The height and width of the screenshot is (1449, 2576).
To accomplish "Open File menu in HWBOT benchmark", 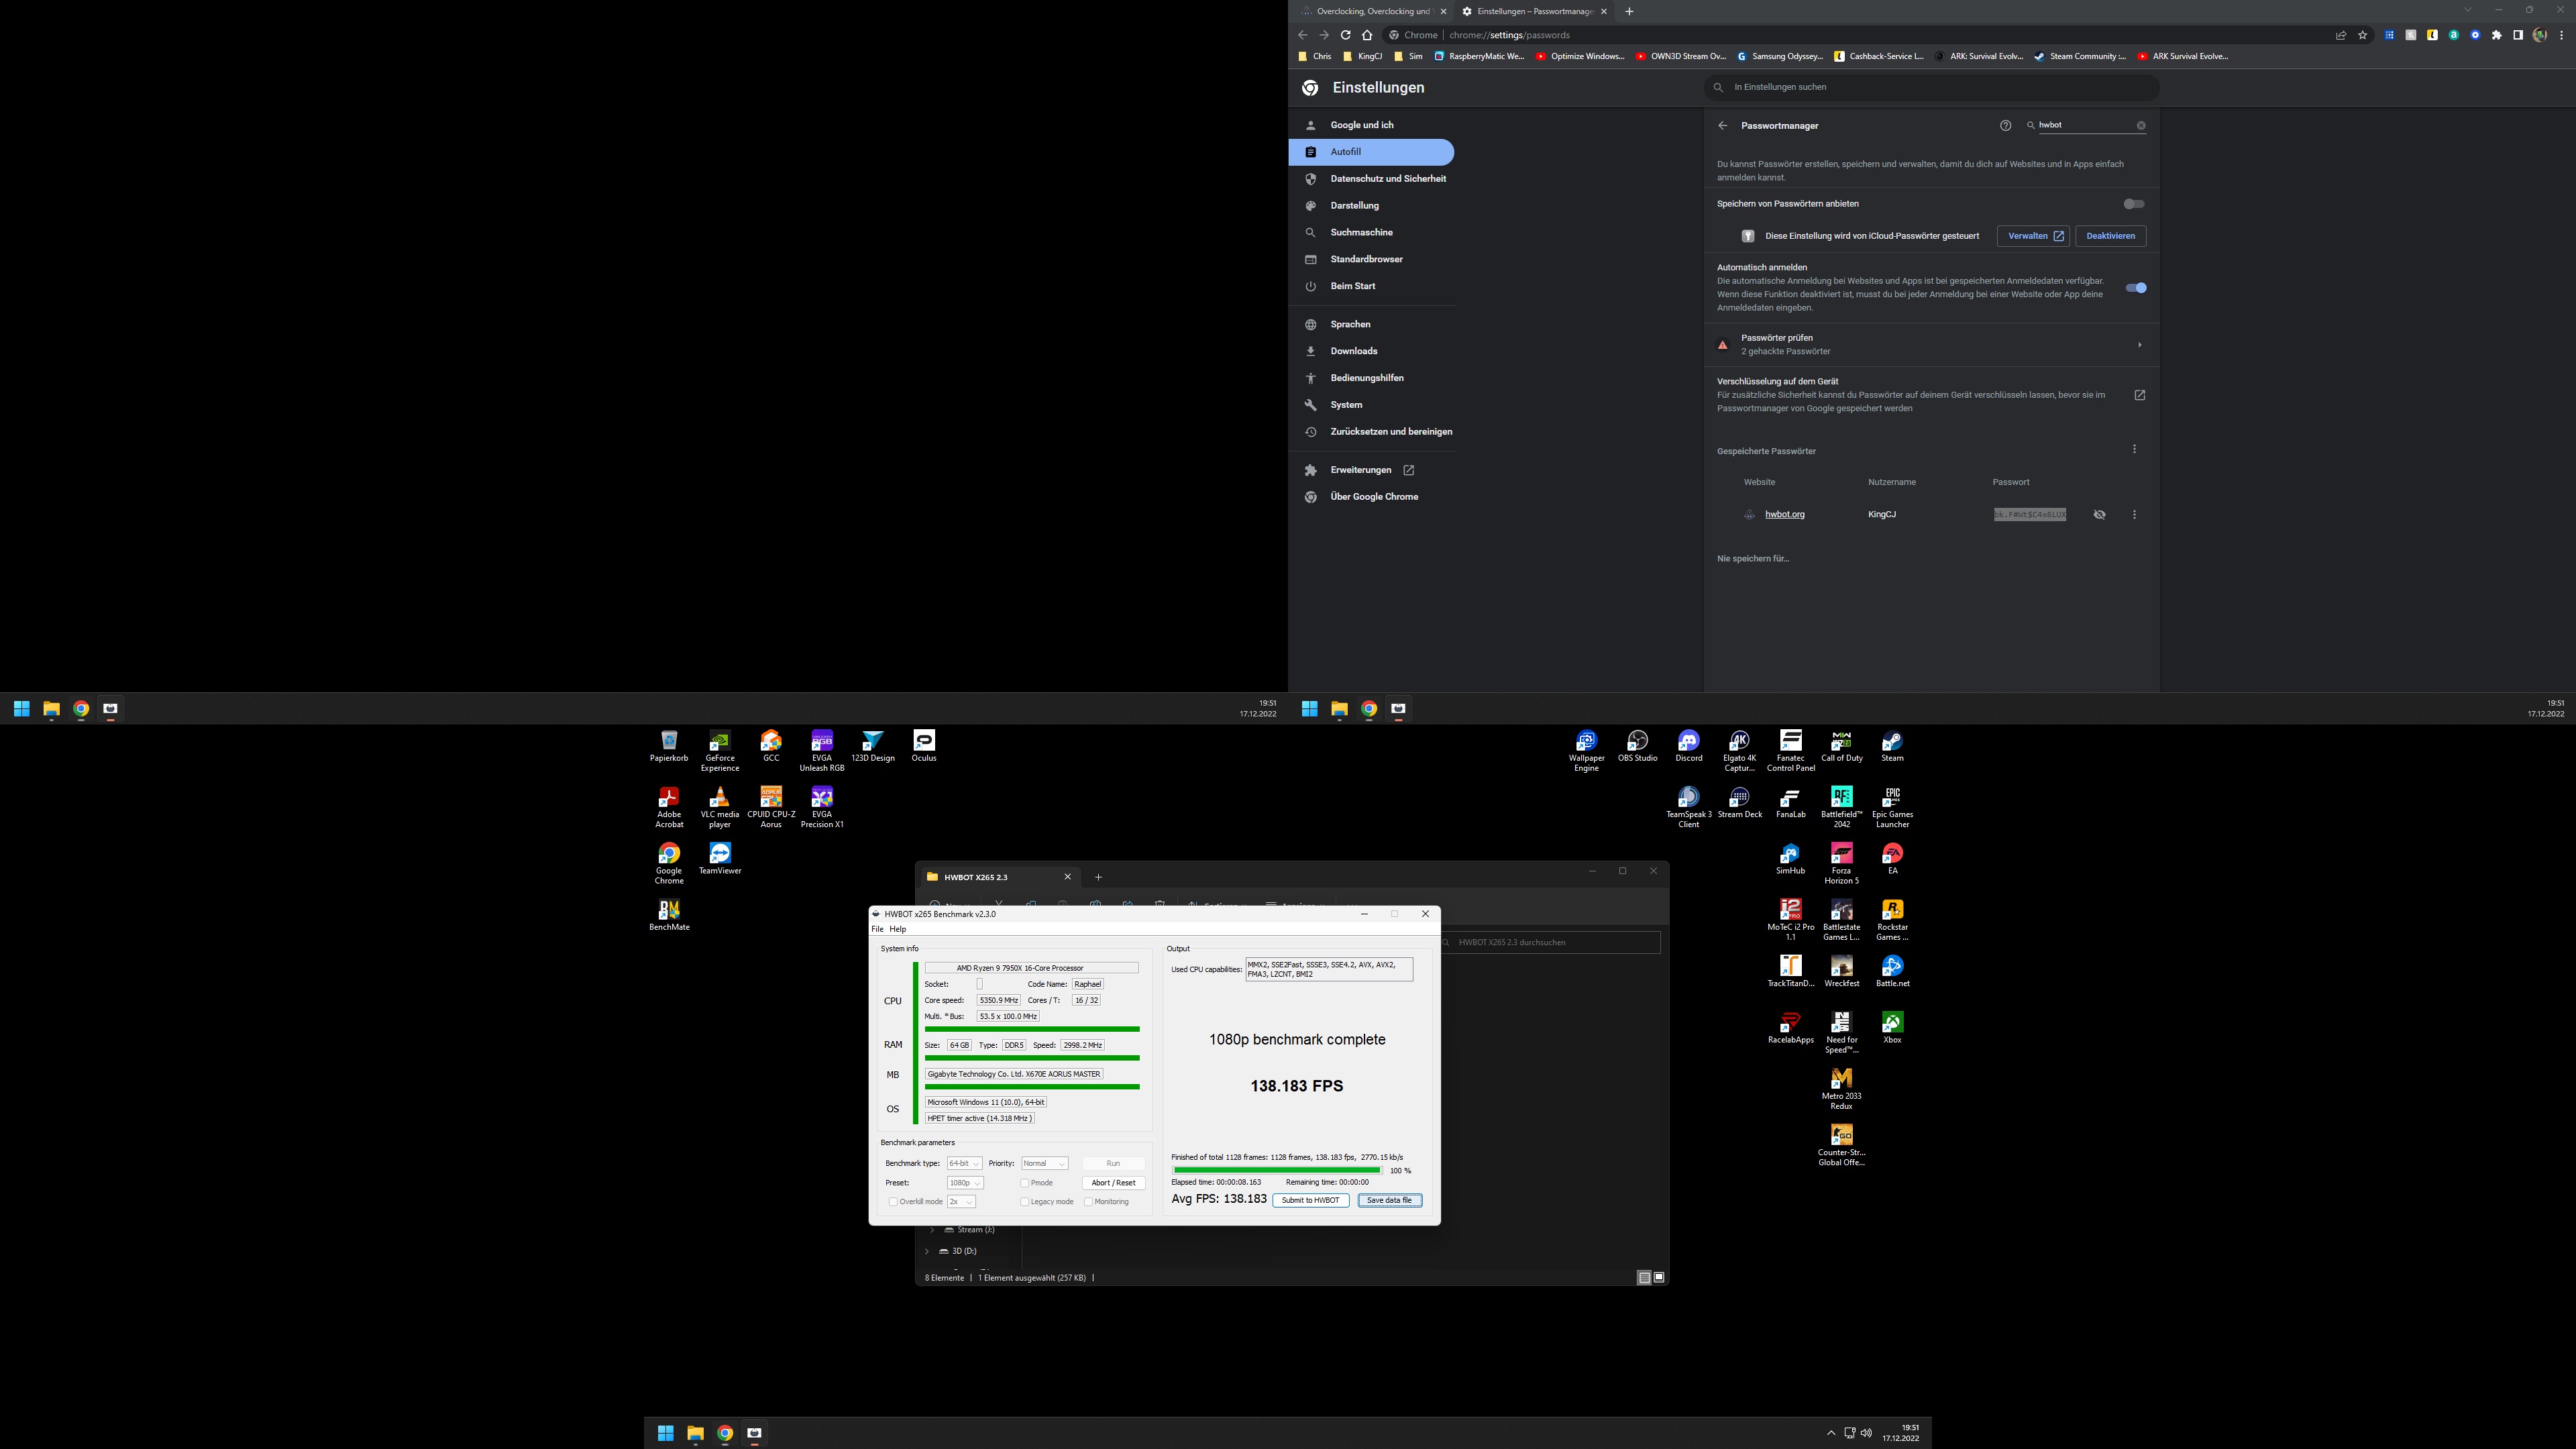I will pos(877,929).
